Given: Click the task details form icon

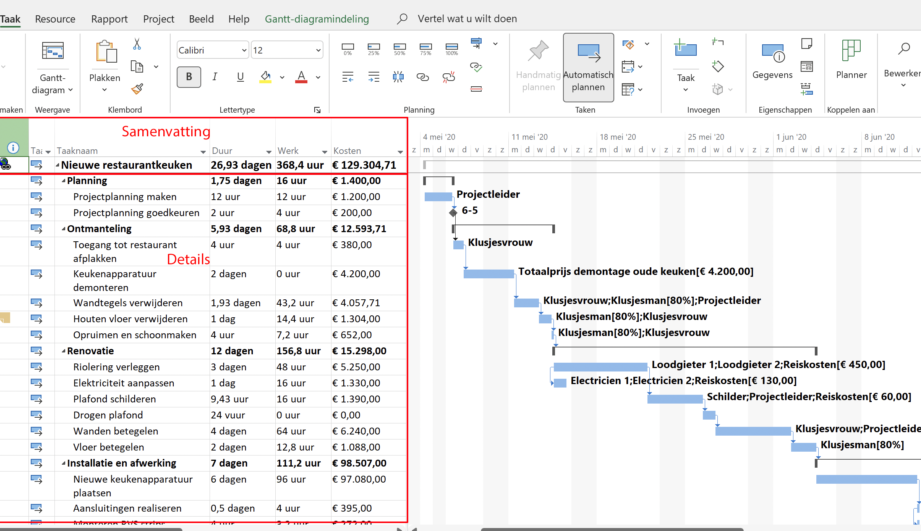Looking at the screenshot, I should pyautogui.click(x=806, y=66).
